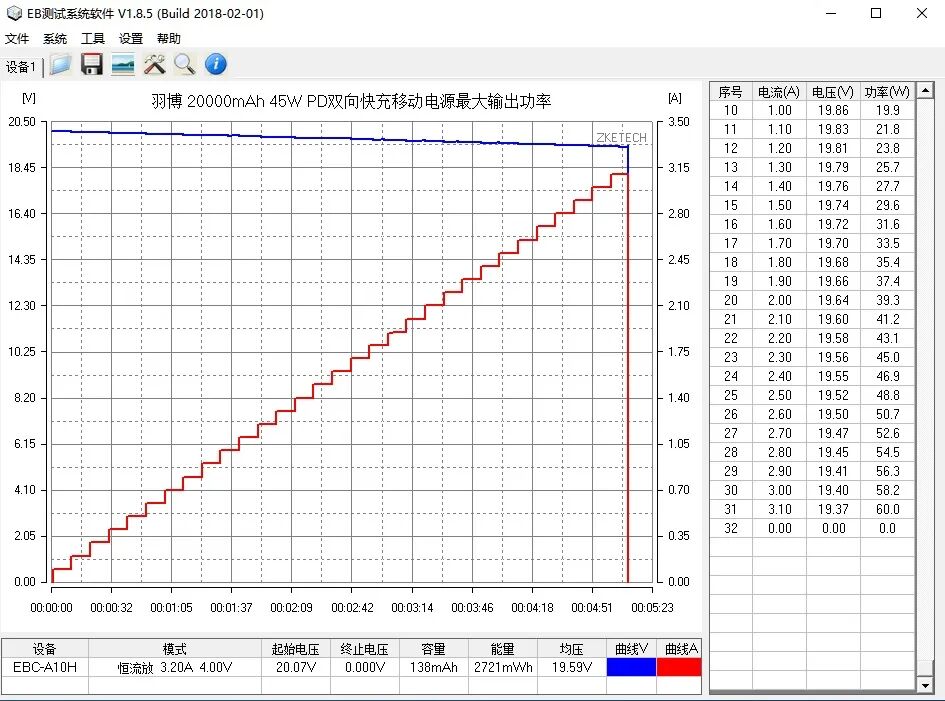Open the 文件 menu
Screen dimensions: 945x701
tap(17, 39)
